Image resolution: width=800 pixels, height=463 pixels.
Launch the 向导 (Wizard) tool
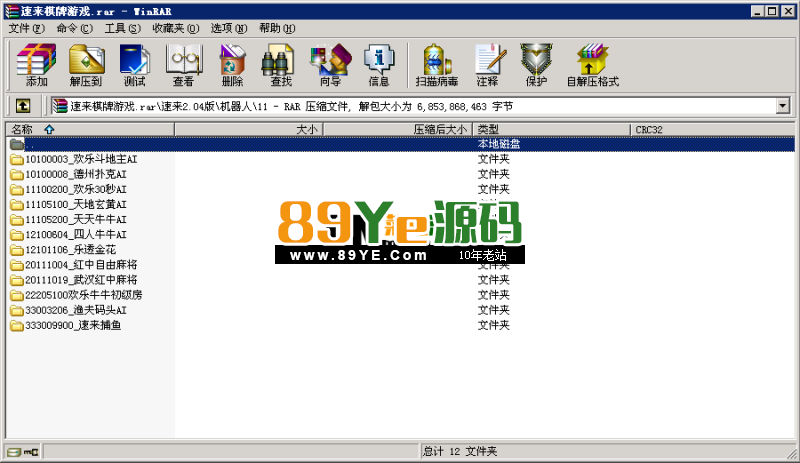[x=330, y=65]
